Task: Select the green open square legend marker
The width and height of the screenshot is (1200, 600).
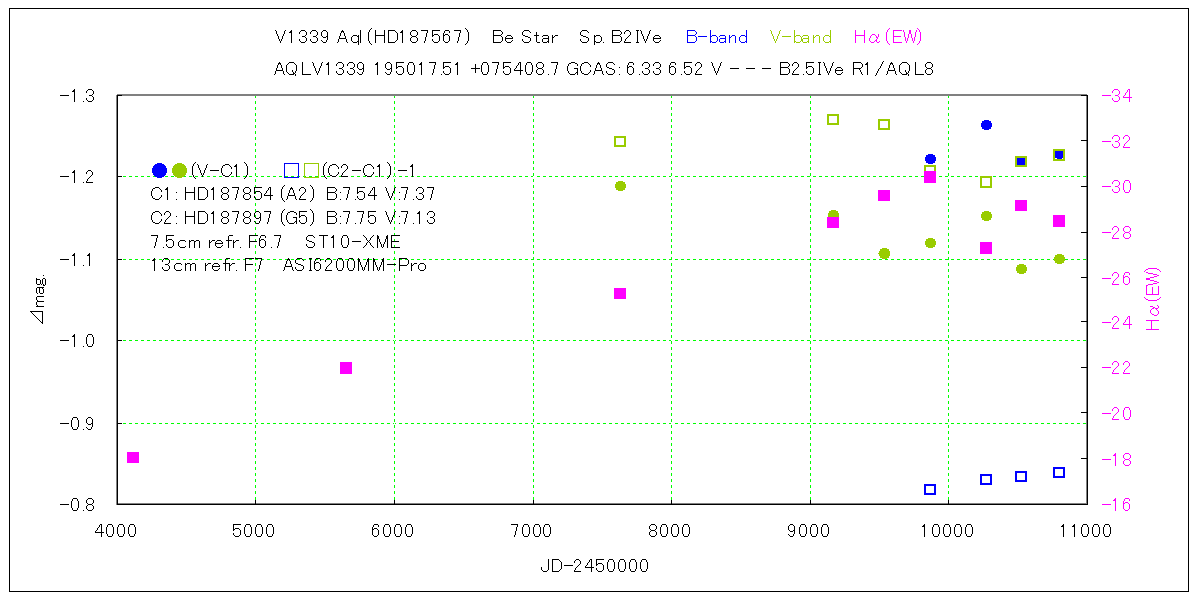Action: click(312, 170)
